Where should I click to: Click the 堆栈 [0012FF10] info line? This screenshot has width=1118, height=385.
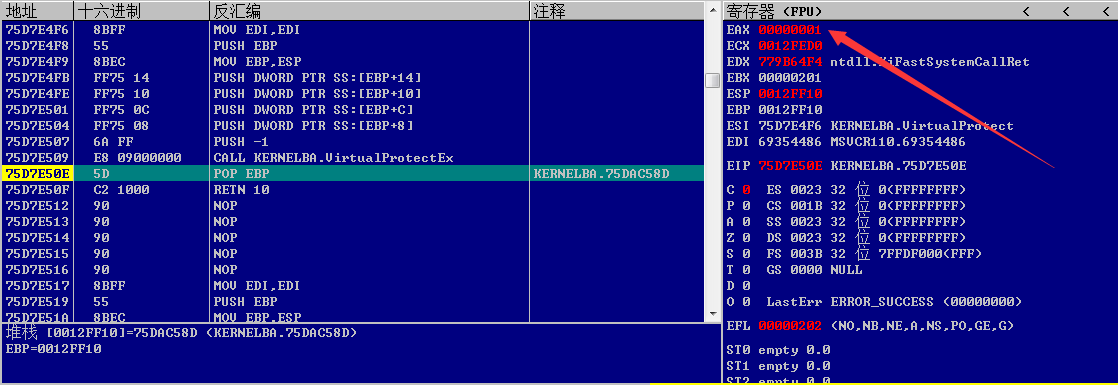pos(181,333)
